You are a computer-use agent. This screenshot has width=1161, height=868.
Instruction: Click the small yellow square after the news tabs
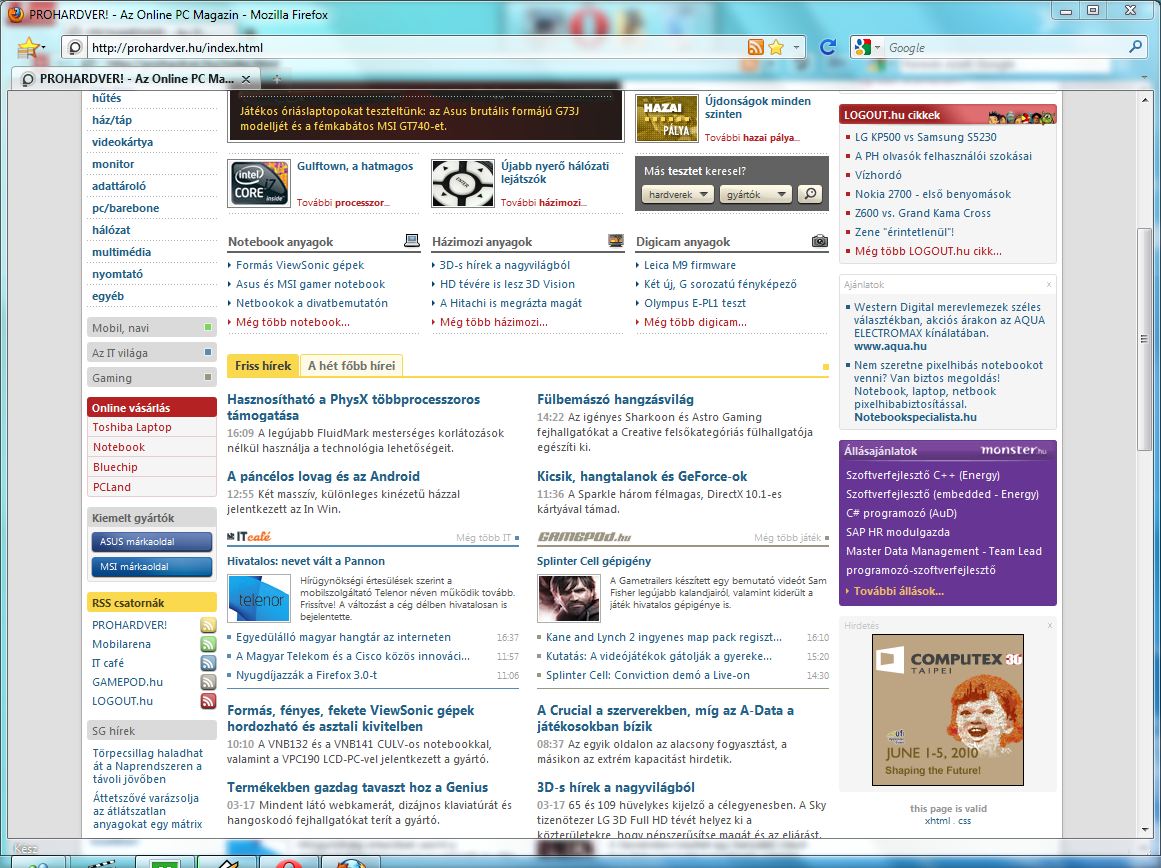click(826, 367)
